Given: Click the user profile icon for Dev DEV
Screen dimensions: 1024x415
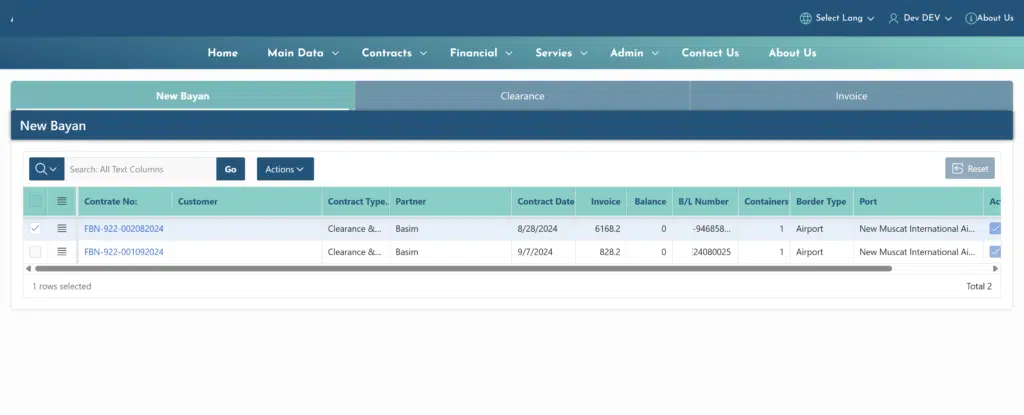Looking at the screenshot, I should (x=893, y=18).
